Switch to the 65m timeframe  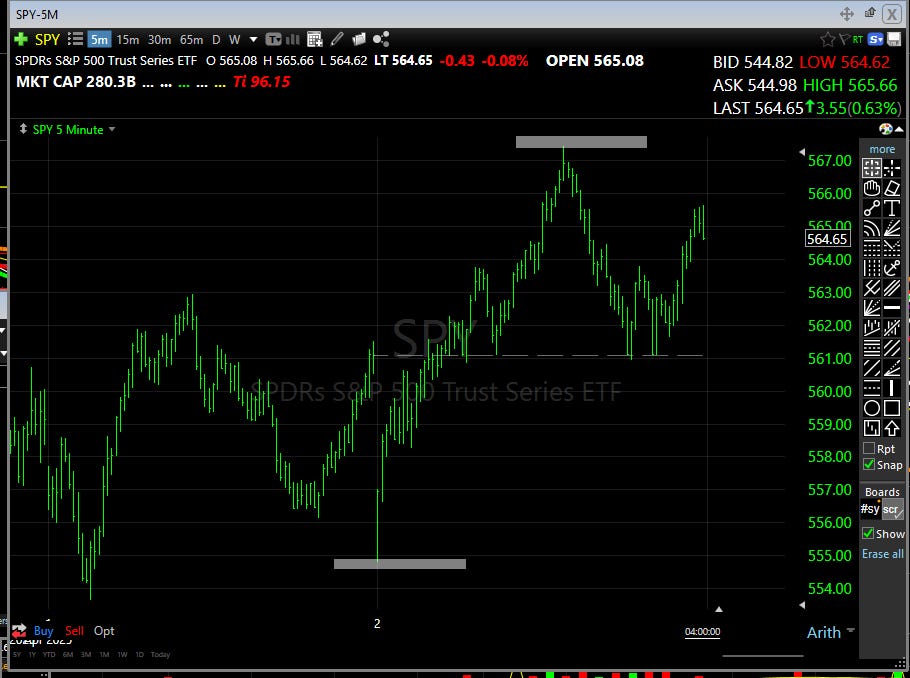[192, 39]
